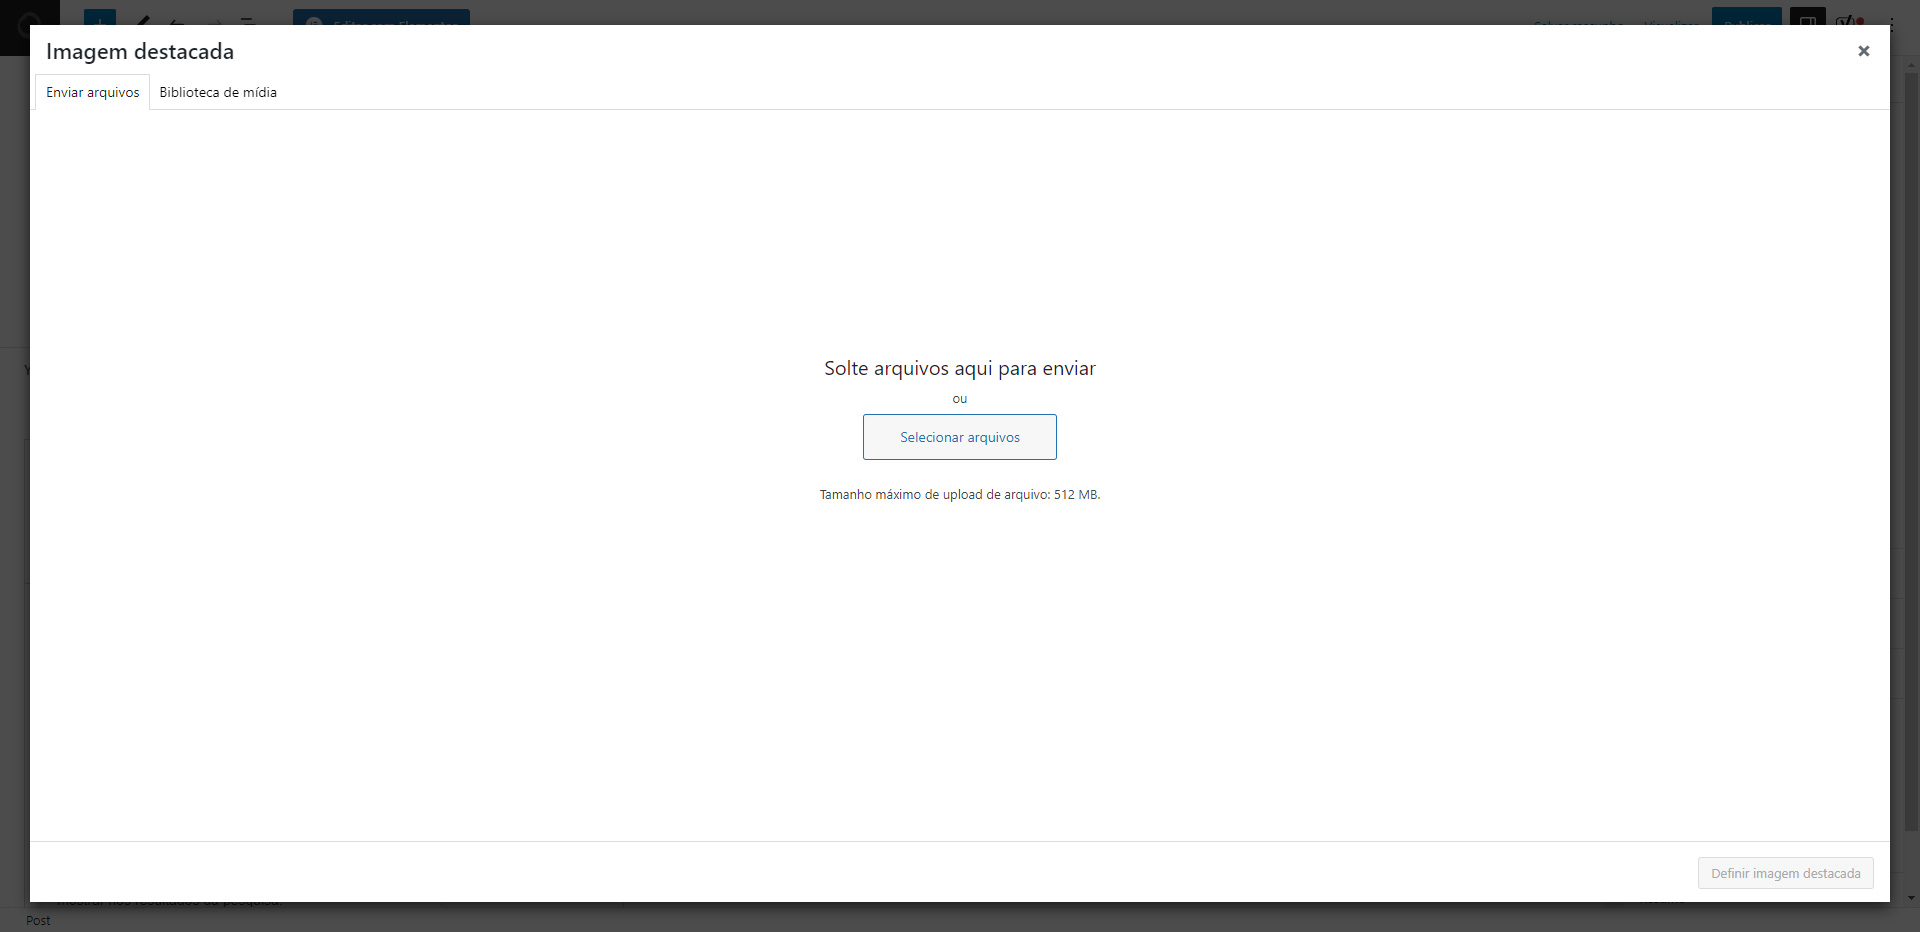Image resolution: width=1920 pixels, height=932 pixels.
Task: Select the pencil tools icon in the editor toolbar
Action: coord(143,18)
